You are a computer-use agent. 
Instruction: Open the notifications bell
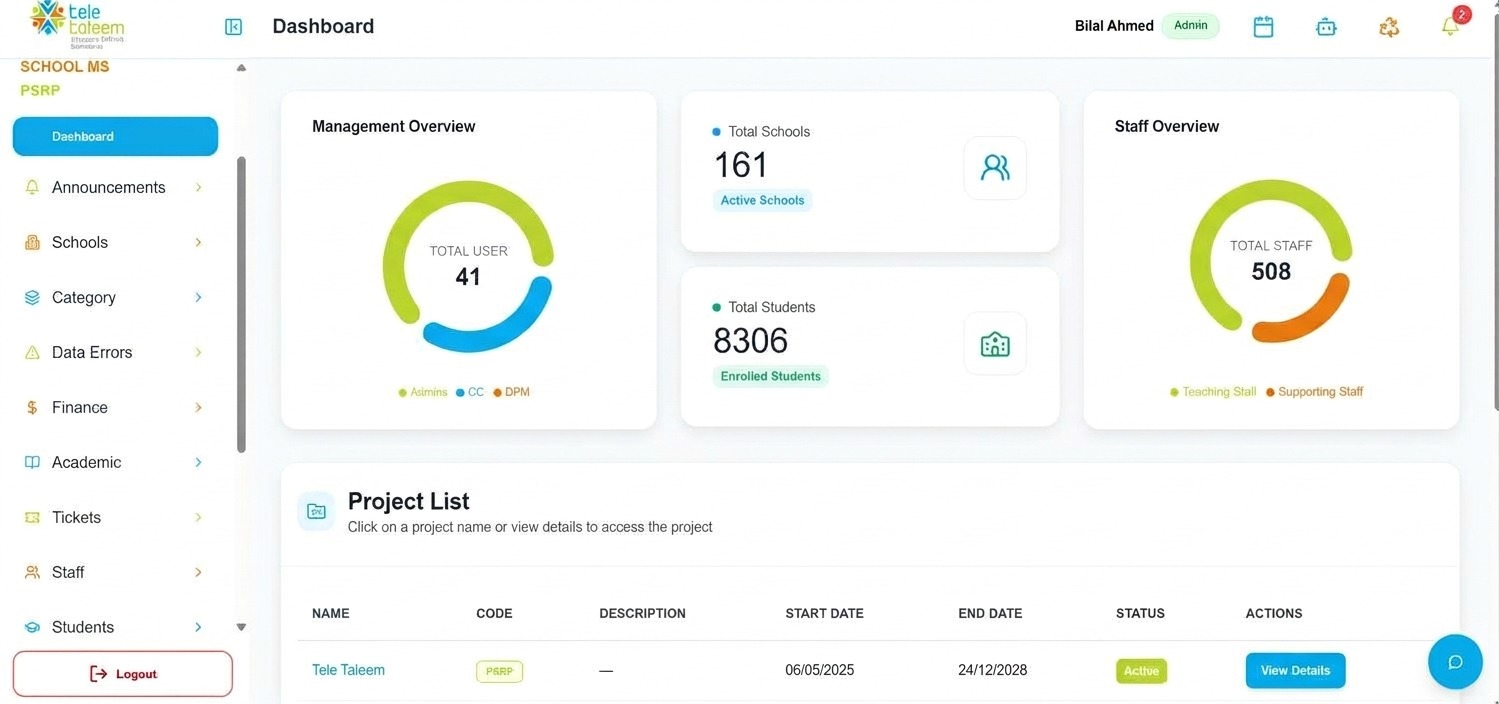pyautogui.click(x=1450, y=27)
